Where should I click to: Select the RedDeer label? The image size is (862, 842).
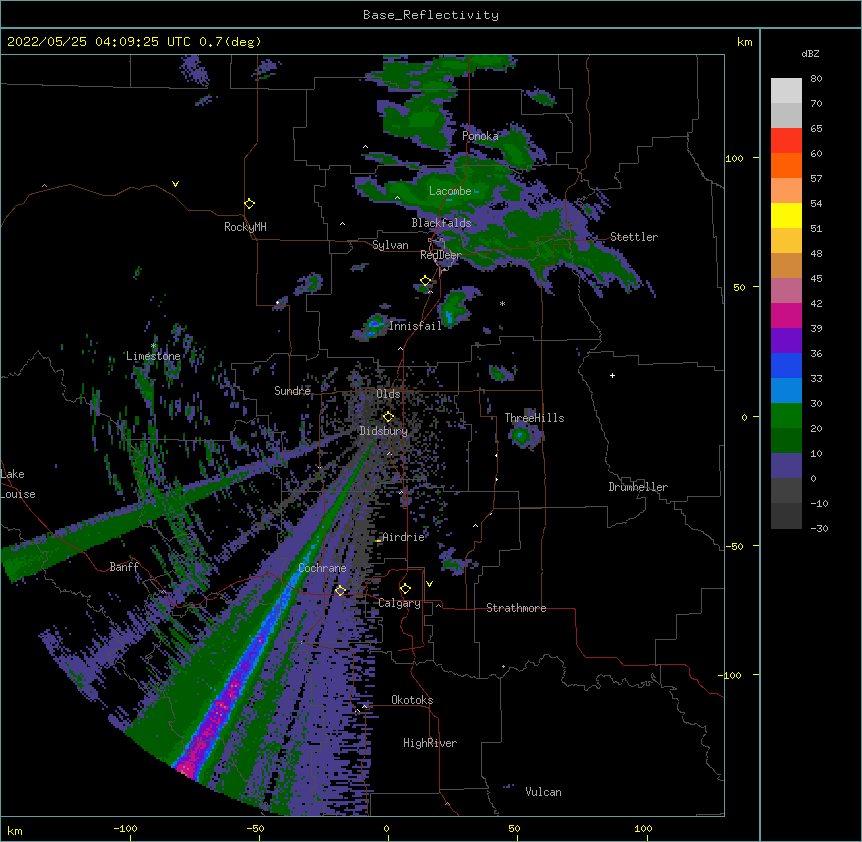(441, 255)
